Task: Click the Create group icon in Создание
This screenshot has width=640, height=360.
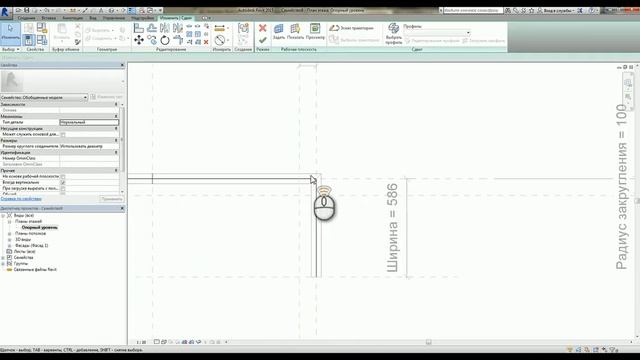Action: click(243, 28)
